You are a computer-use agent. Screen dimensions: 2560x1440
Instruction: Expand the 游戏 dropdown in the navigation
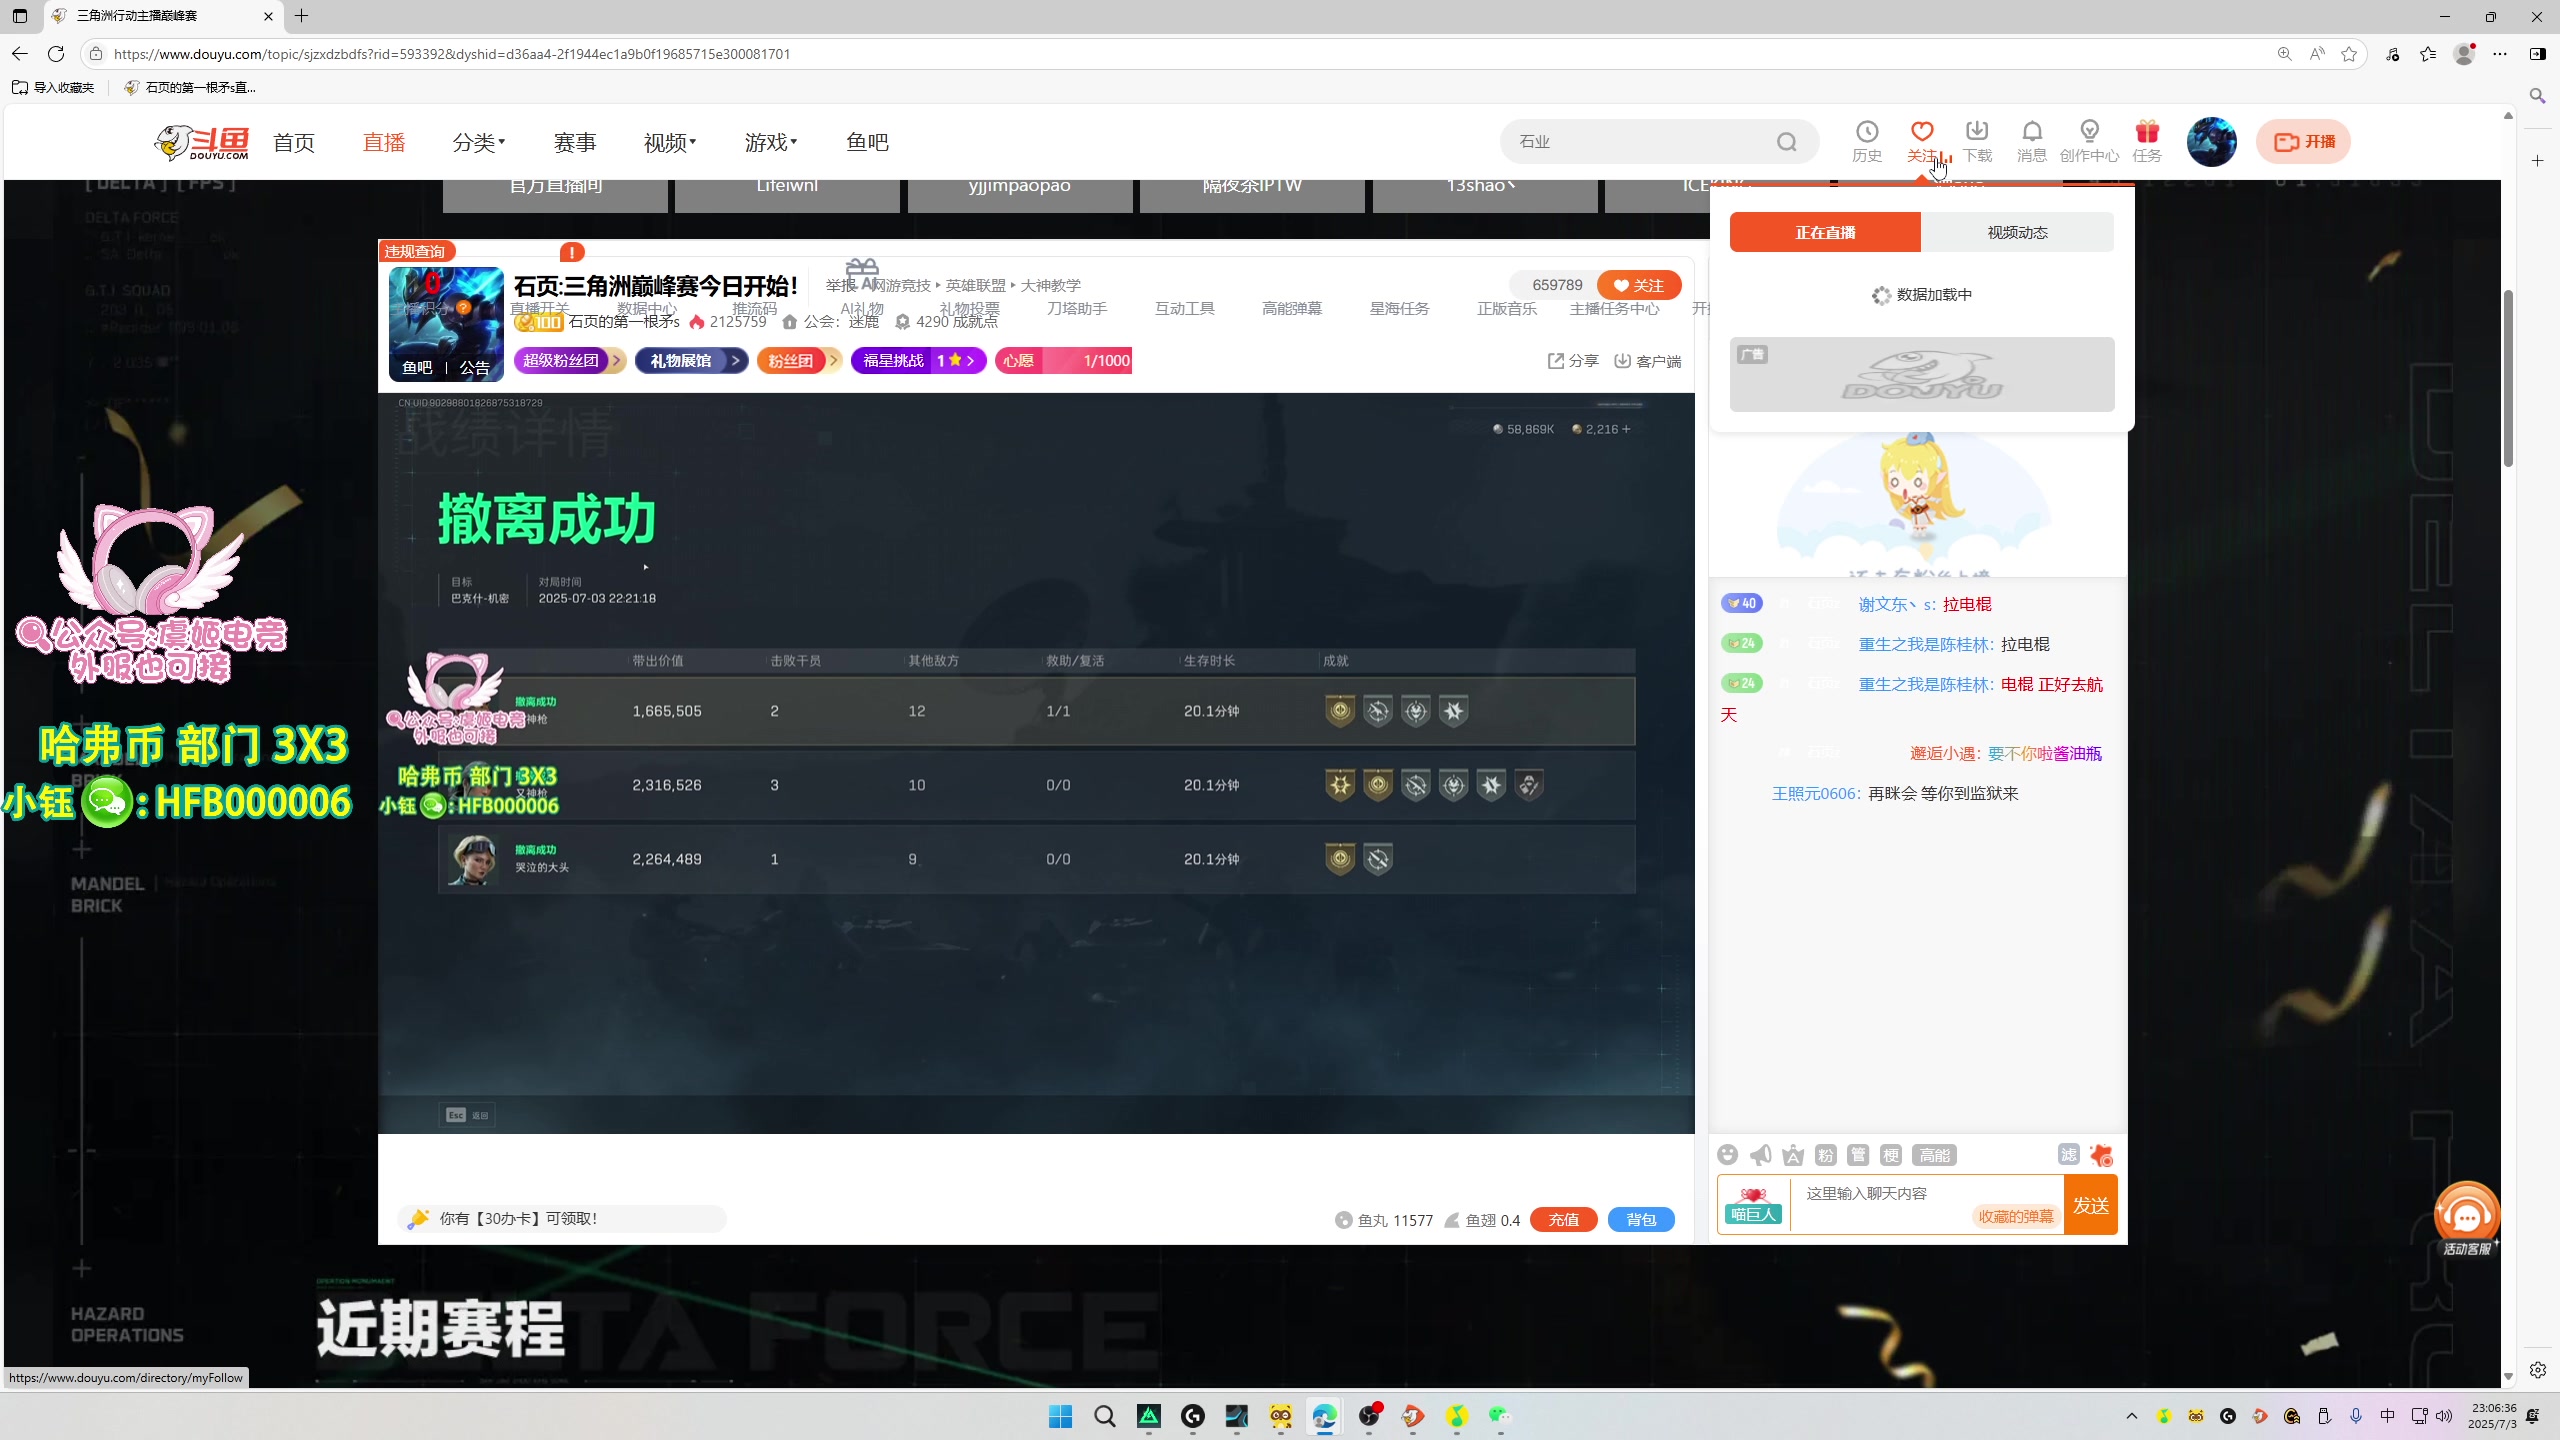coord(770,142)
